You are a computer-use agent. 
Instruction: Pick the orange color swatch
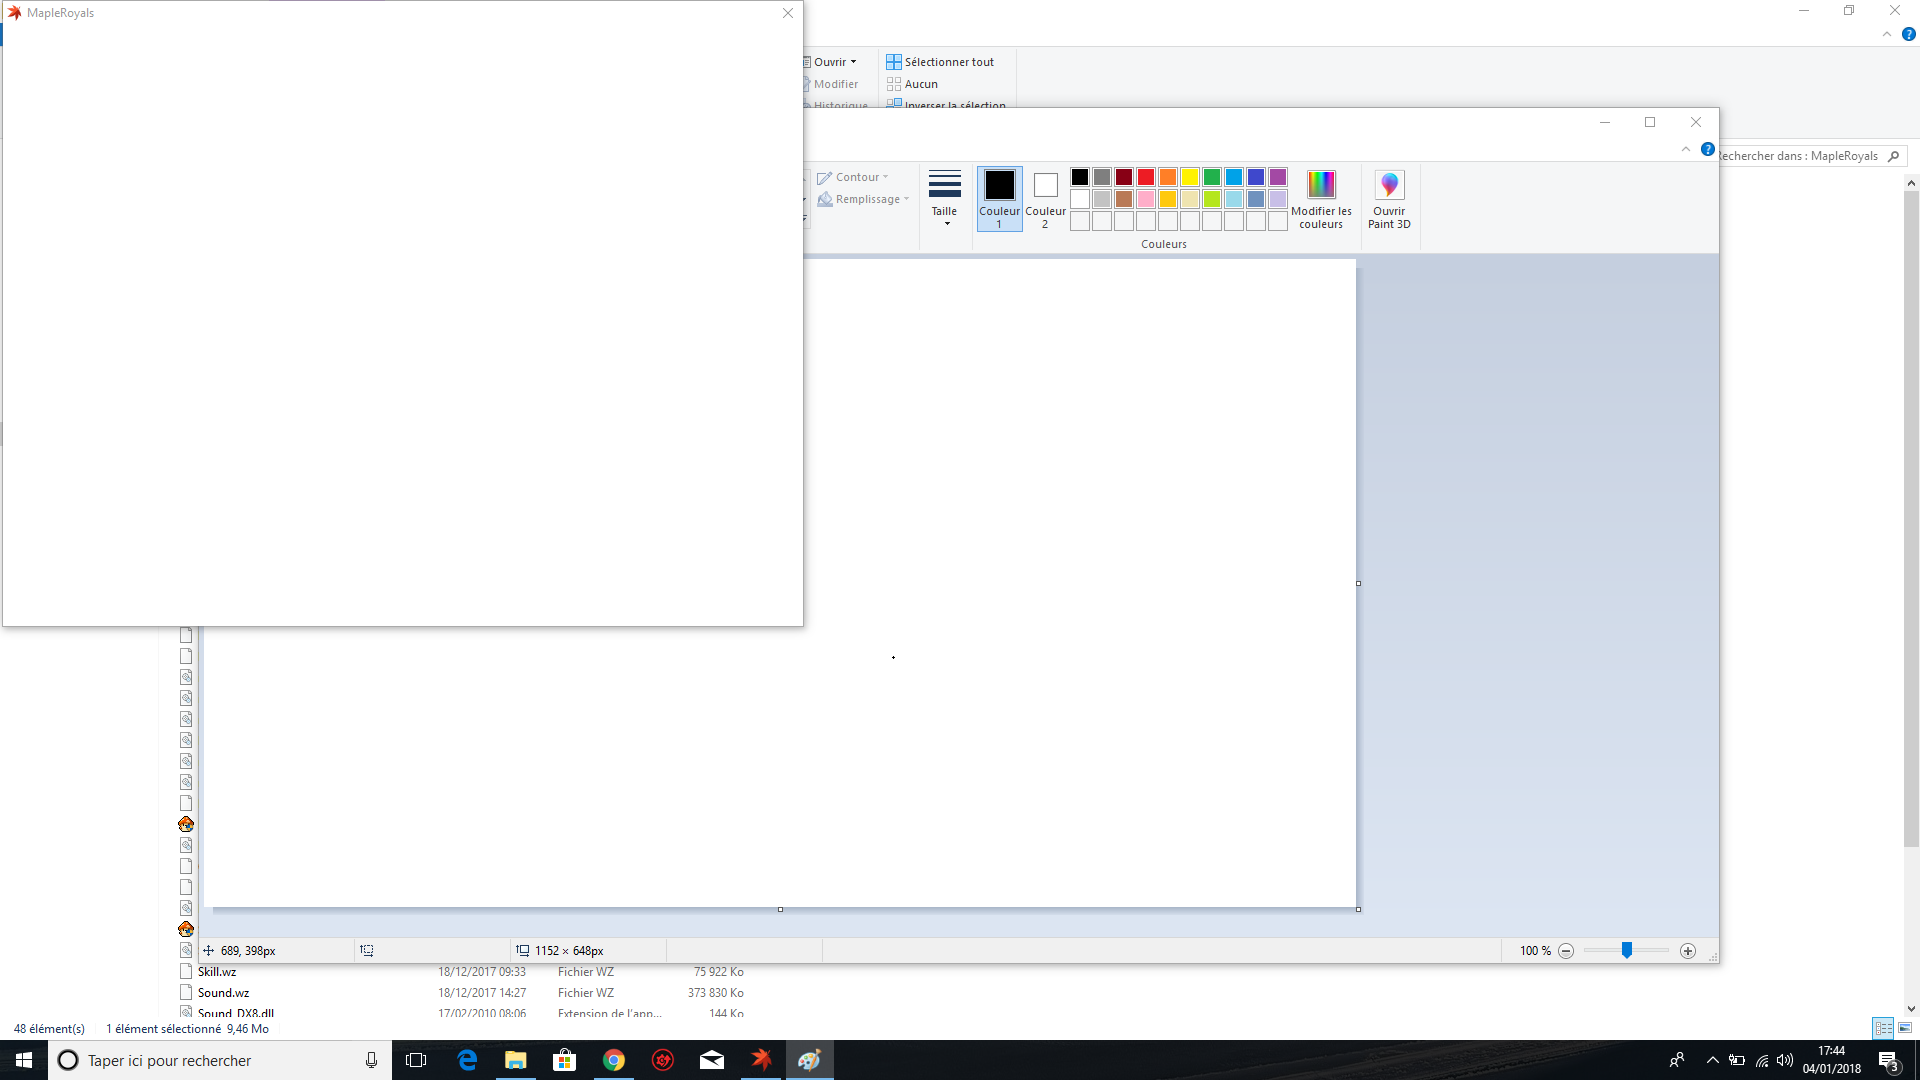coord(1168,177)
